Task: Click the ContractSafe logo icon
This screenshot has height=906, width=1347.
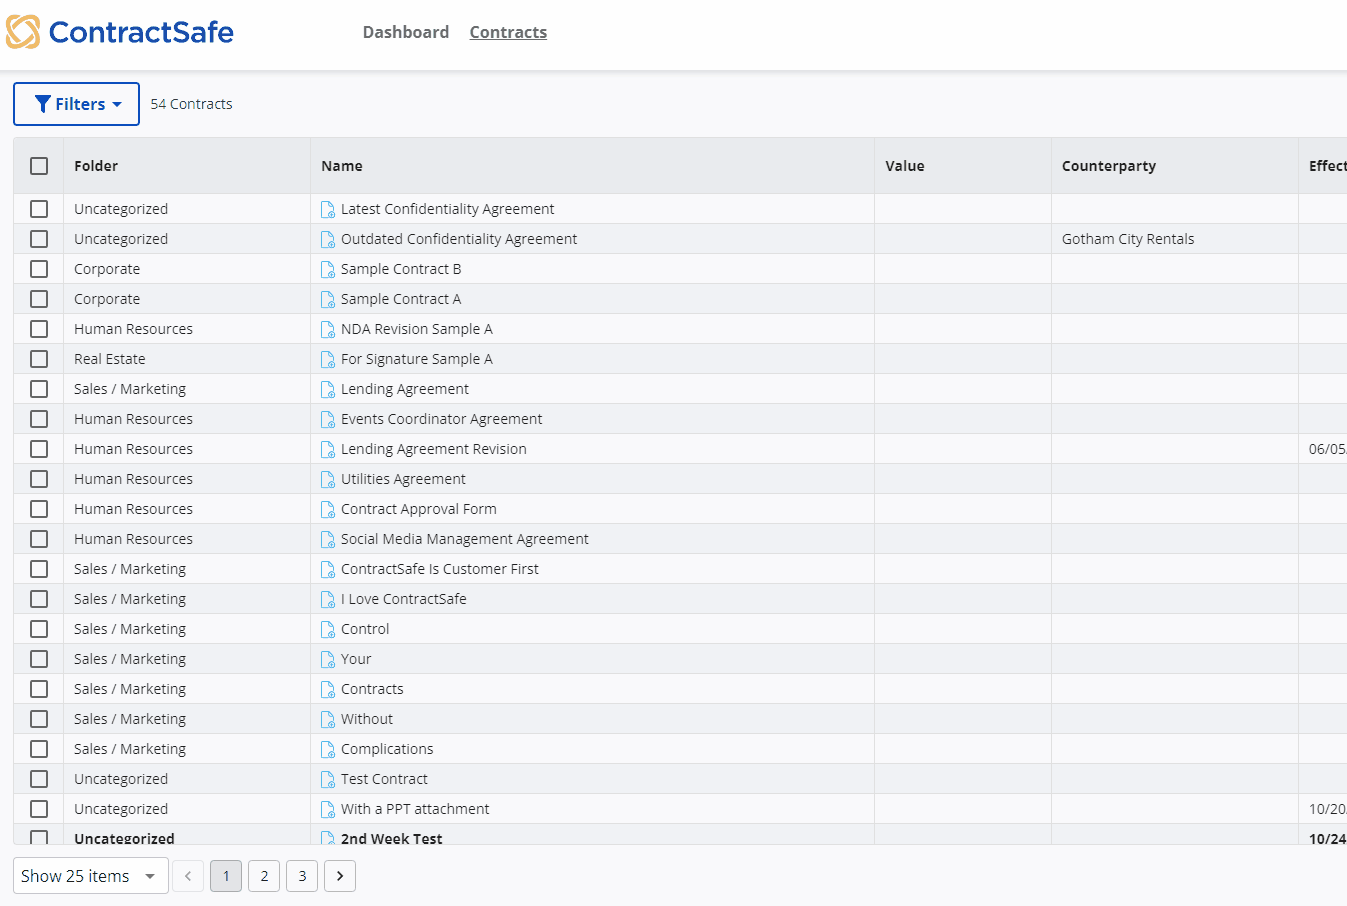Action: (23, 32)
